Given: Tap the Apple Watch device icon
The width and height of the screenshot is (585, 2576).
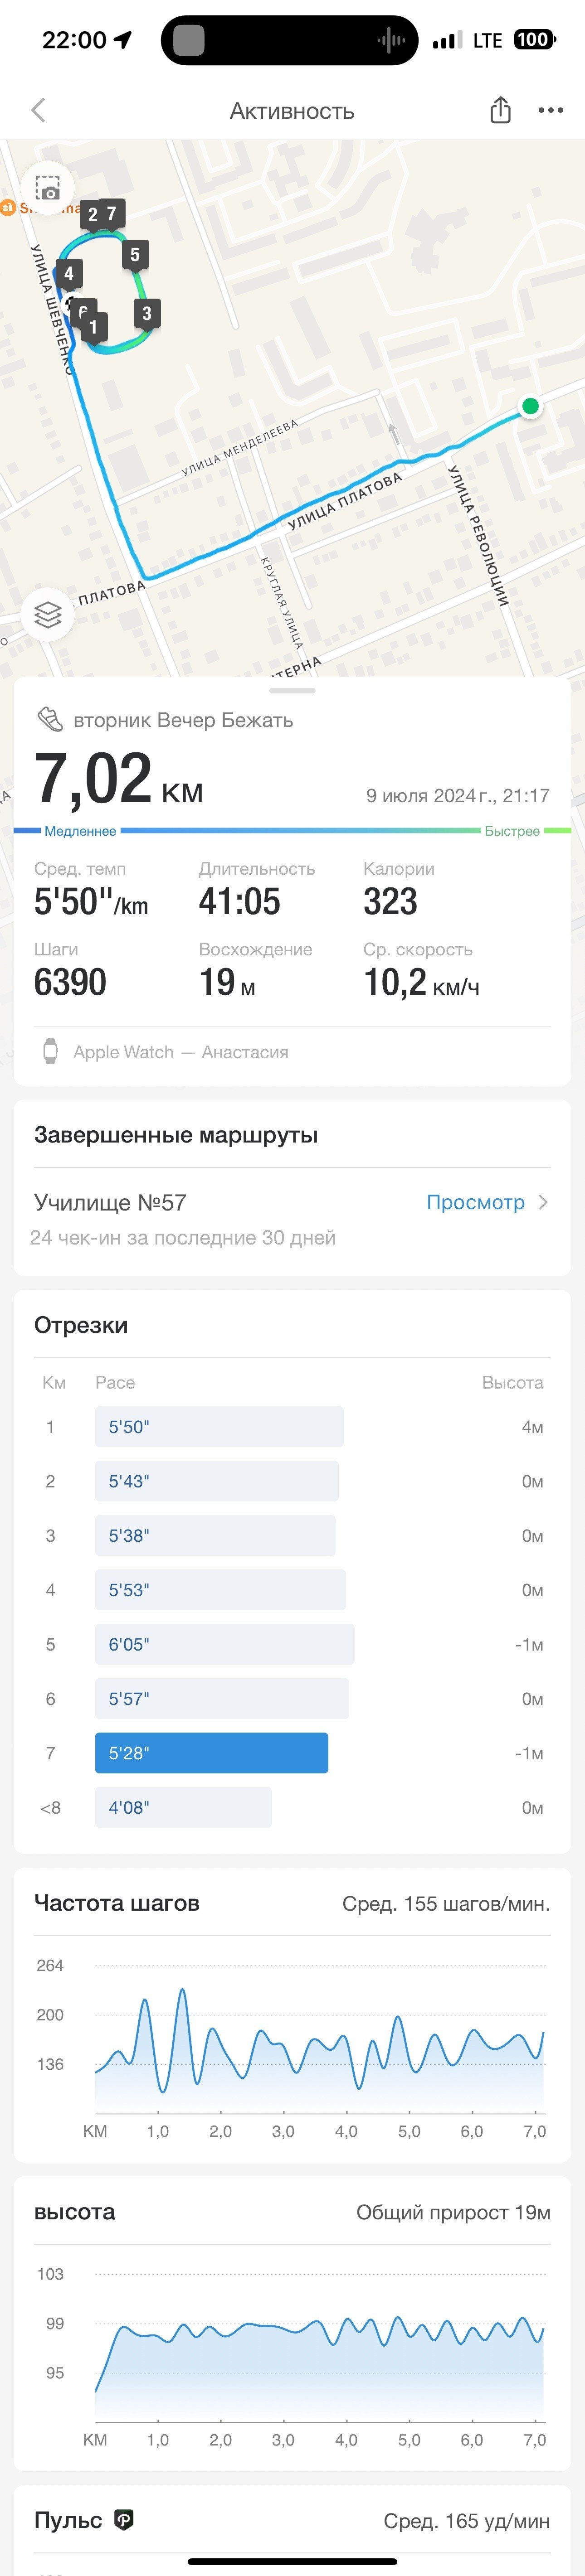Looking at the screenshot, I should tap(50, 1051).
